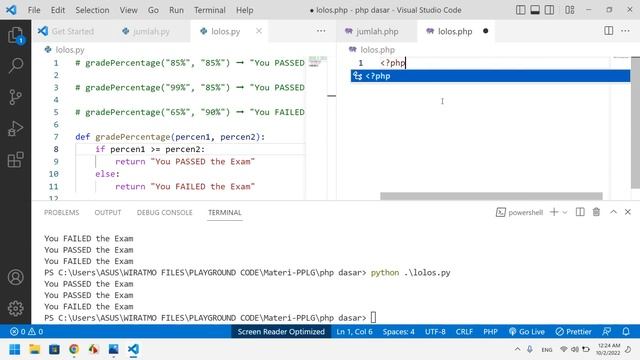Open File Explorer from the taskbar
The image size is (640, 360).
click(34, 349)
